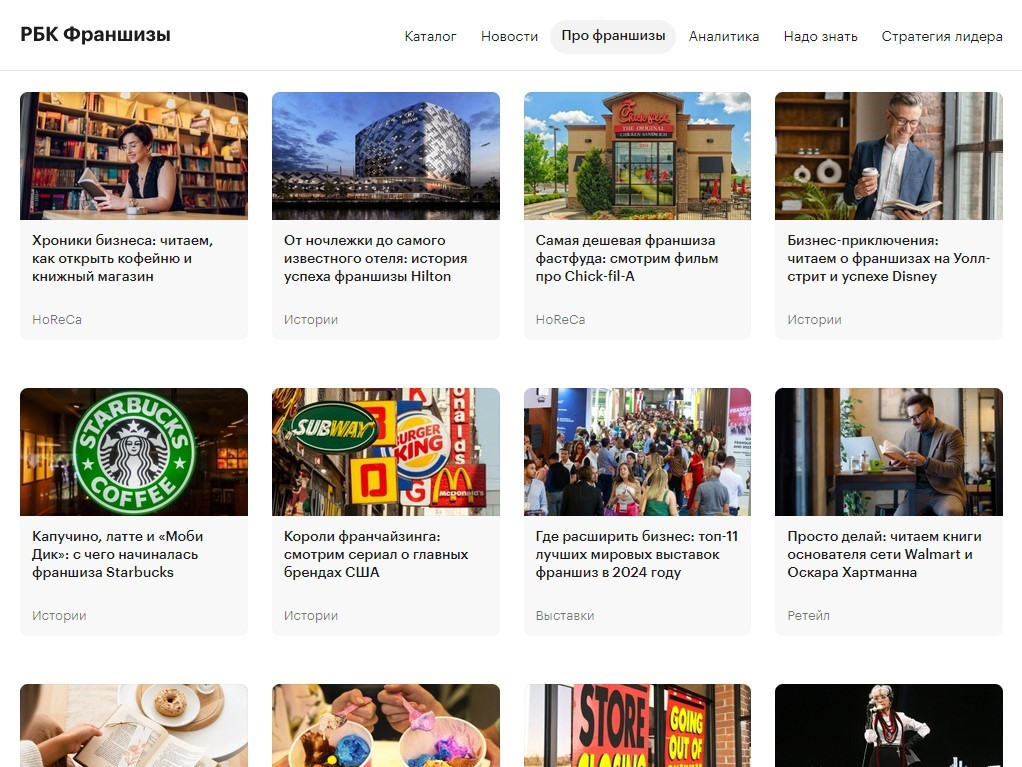The height and width of the screenshot is (767, 1022).
Task: Go to the Новости section
Action: [509, 36]
